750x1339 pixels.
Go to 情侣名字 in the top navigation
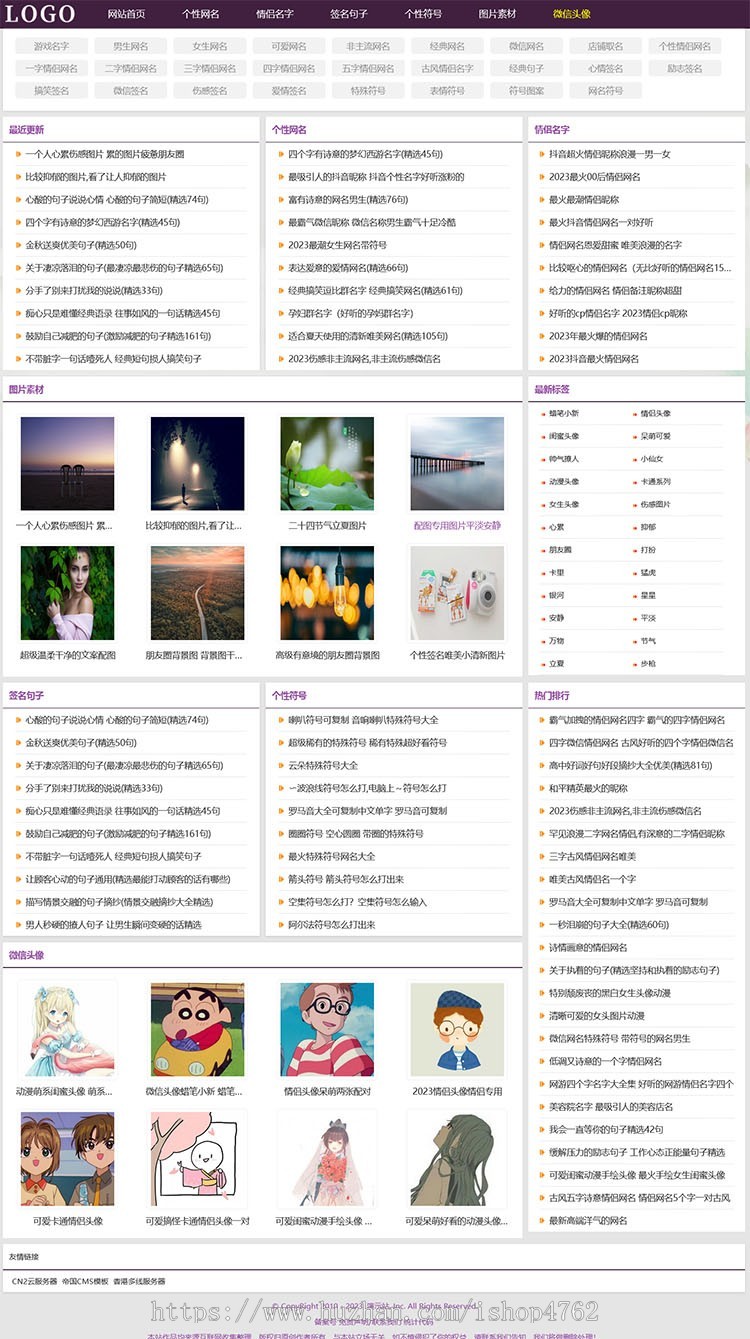pyautogui.click(x=275, y=14)
